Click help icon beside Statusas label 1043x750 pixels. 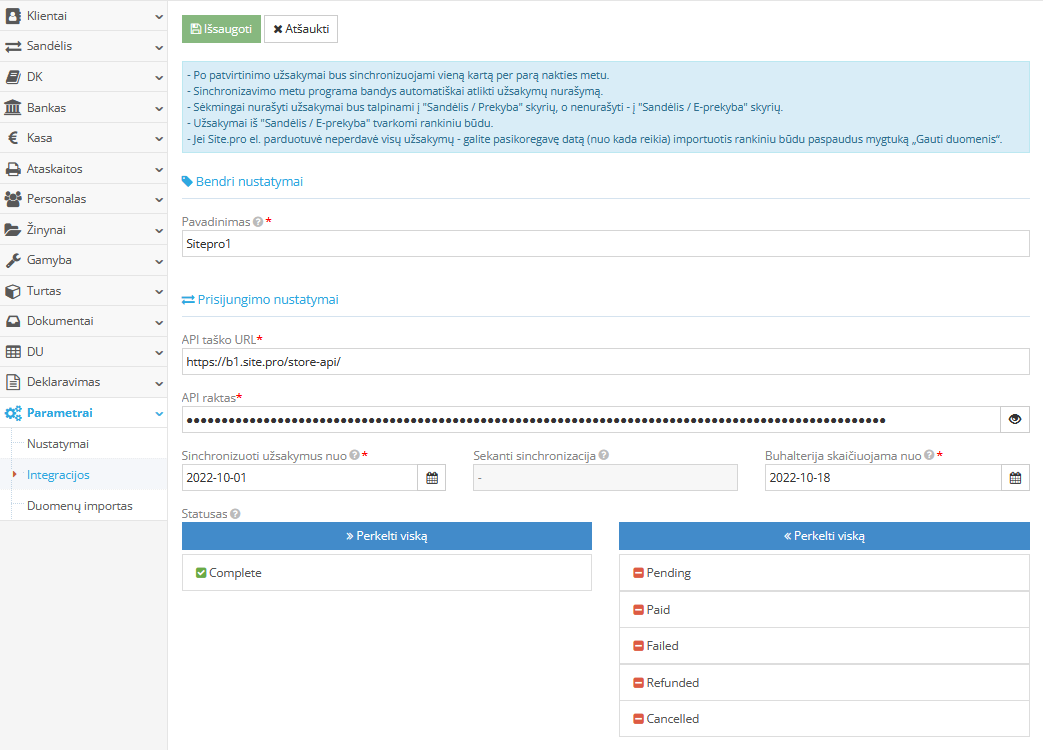(x=235, y=514)
